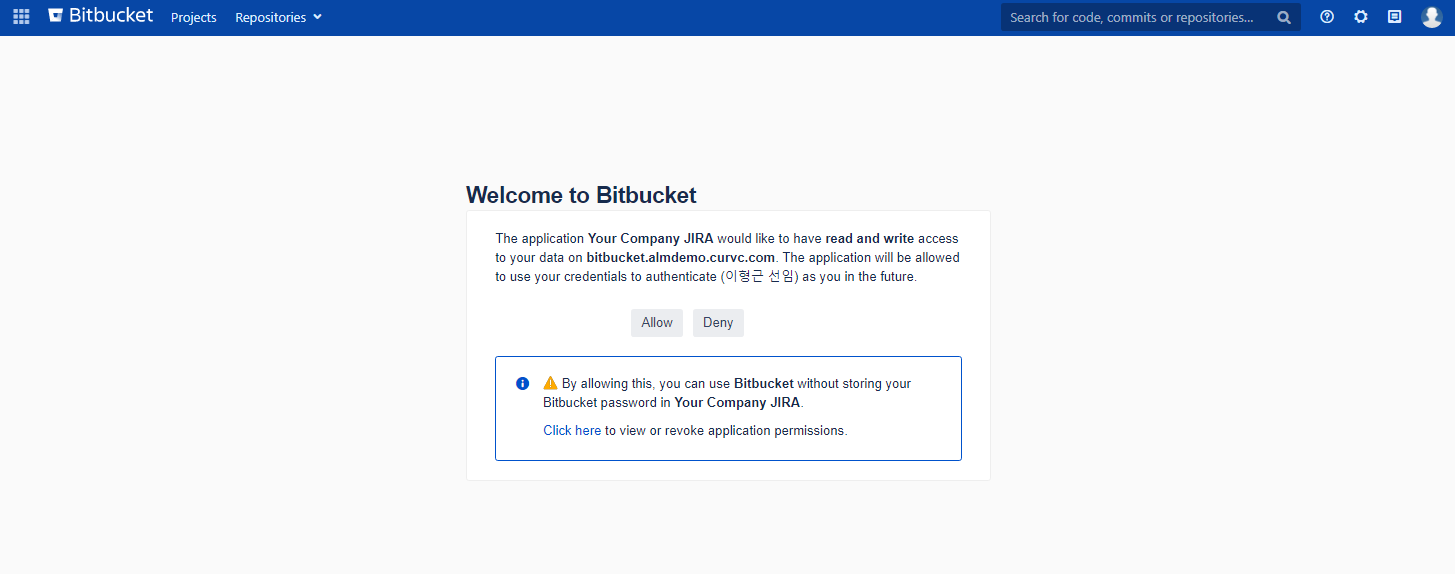Open the administration gear settings
The image size is (1455, 574).
1360,17
